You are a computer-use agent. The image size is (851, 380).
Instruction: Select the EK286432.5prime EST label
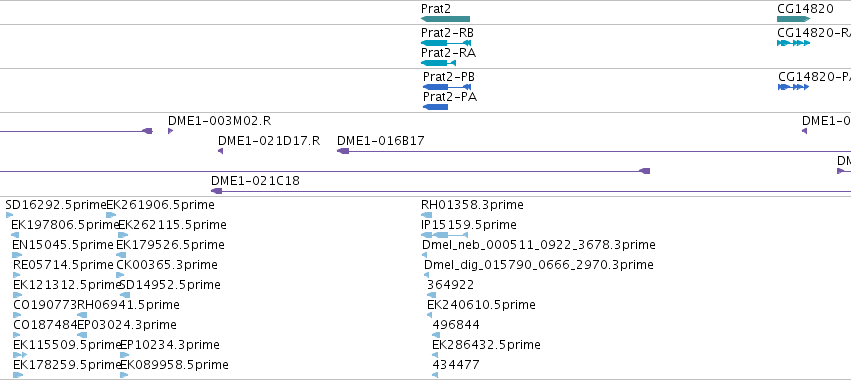[x=486, y=345]
